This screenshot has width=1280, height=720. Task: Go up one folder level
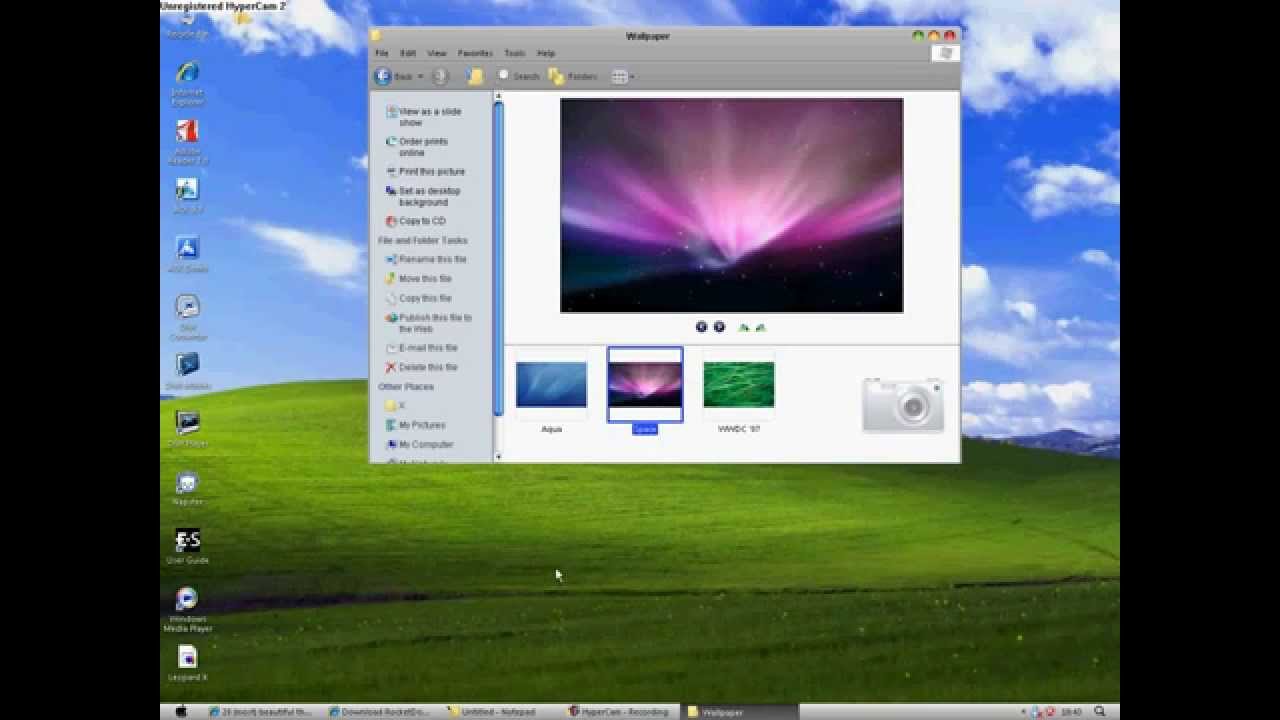point(476,77)
